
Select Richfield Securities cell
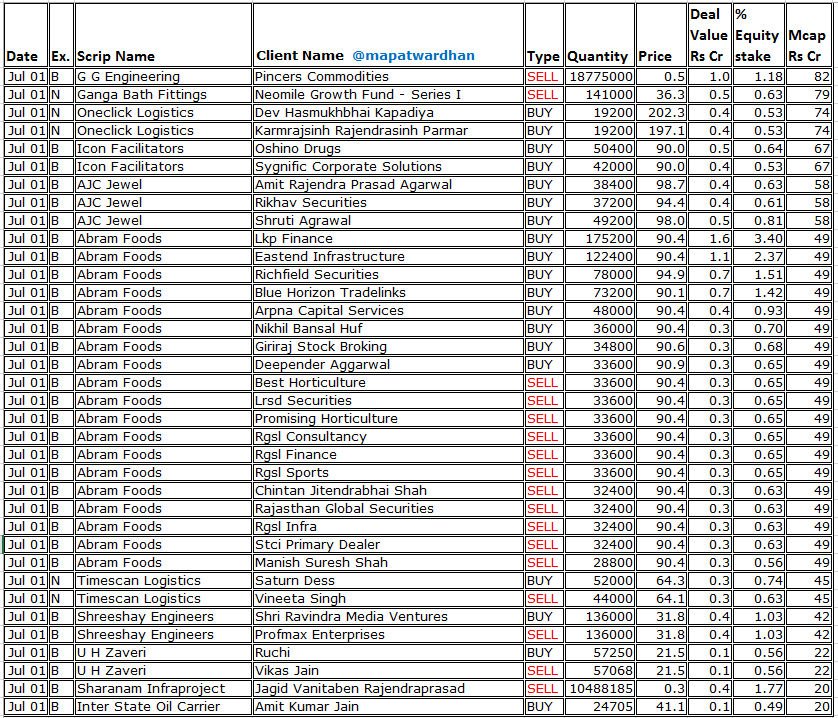pos(389,274)
